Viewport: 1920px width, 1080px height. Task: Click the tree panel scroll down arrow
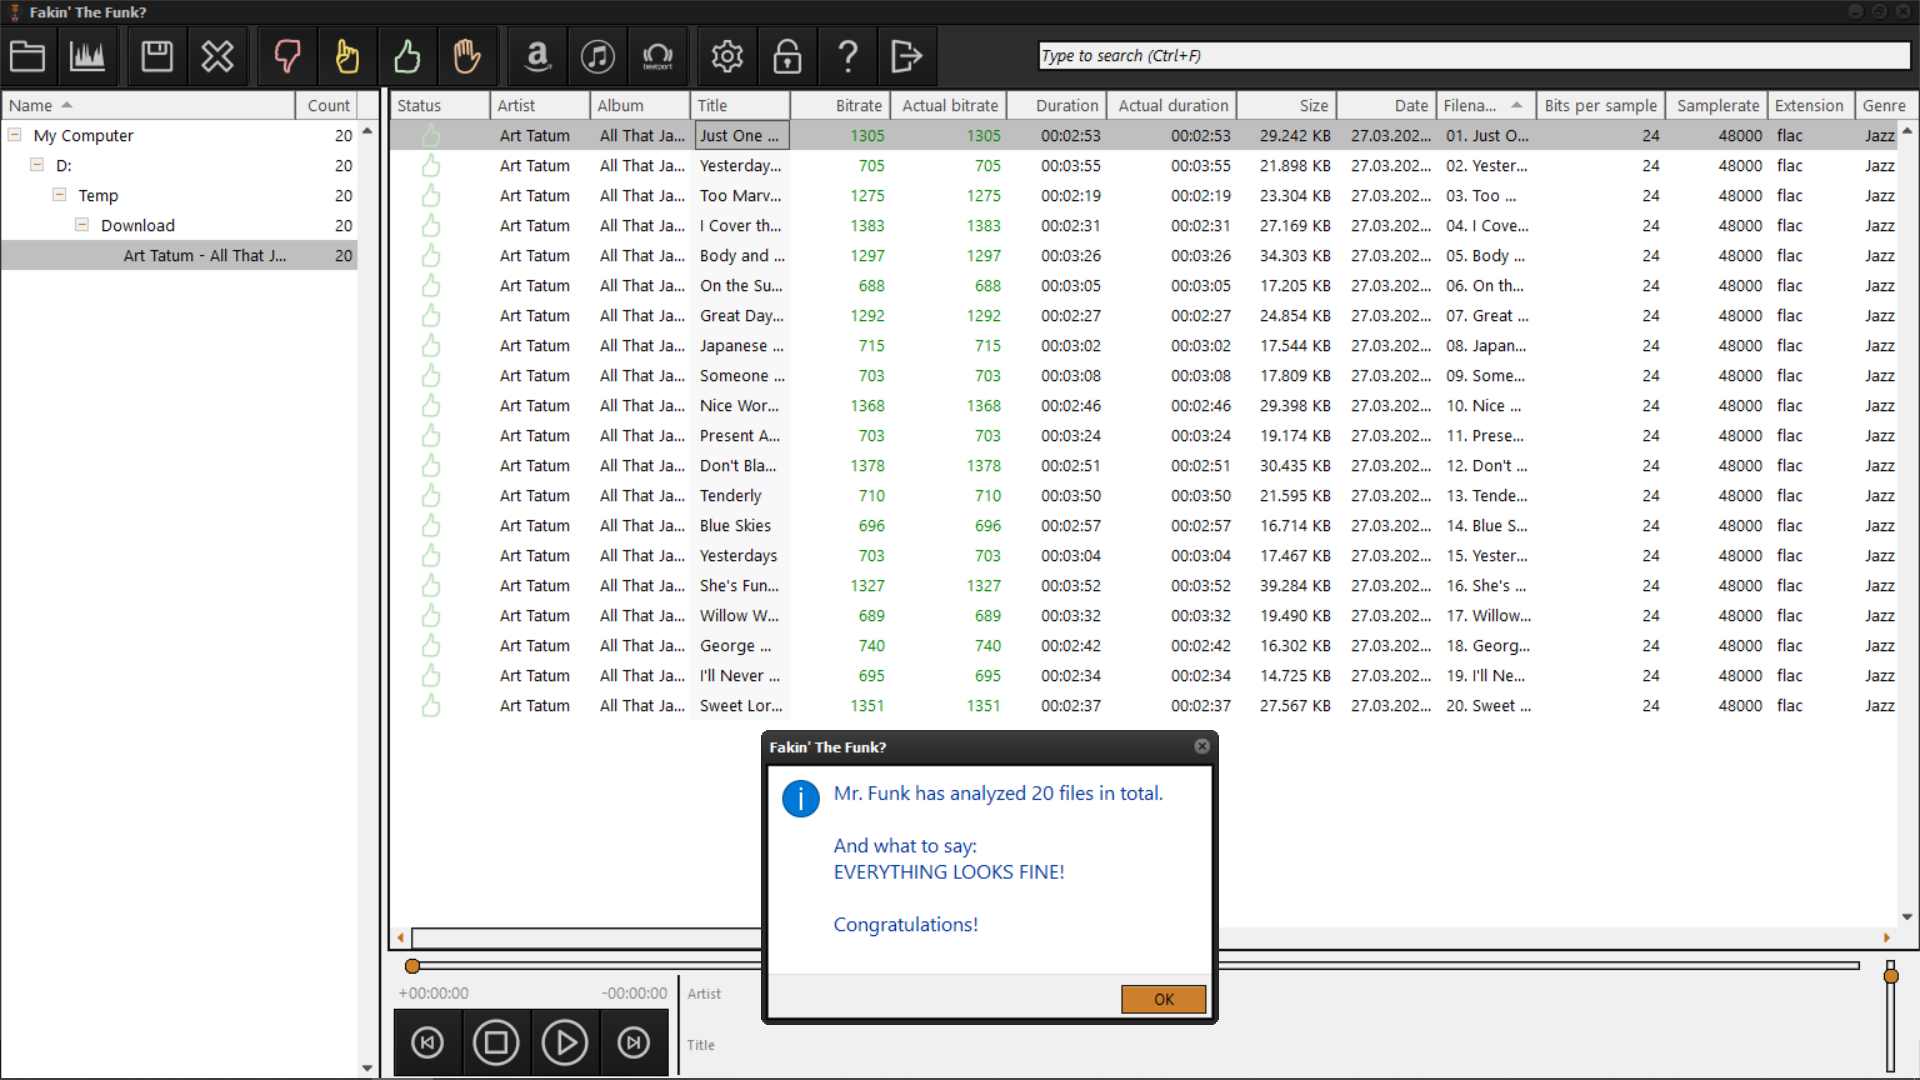pyautogui.click(x=367, y=1068)
